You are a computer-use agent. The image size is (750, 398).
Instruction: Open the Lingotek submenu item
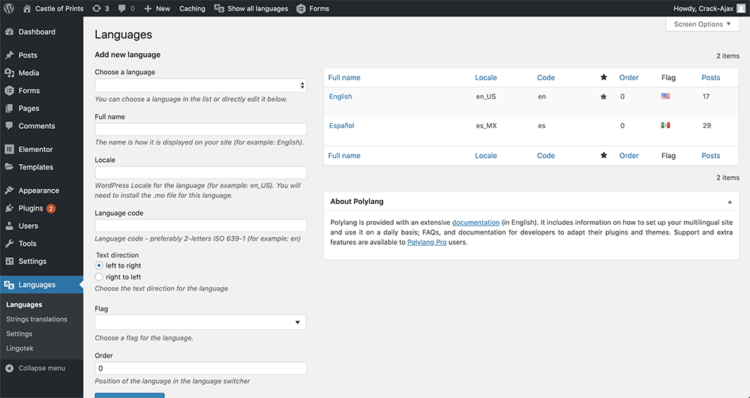coord(20,348)
